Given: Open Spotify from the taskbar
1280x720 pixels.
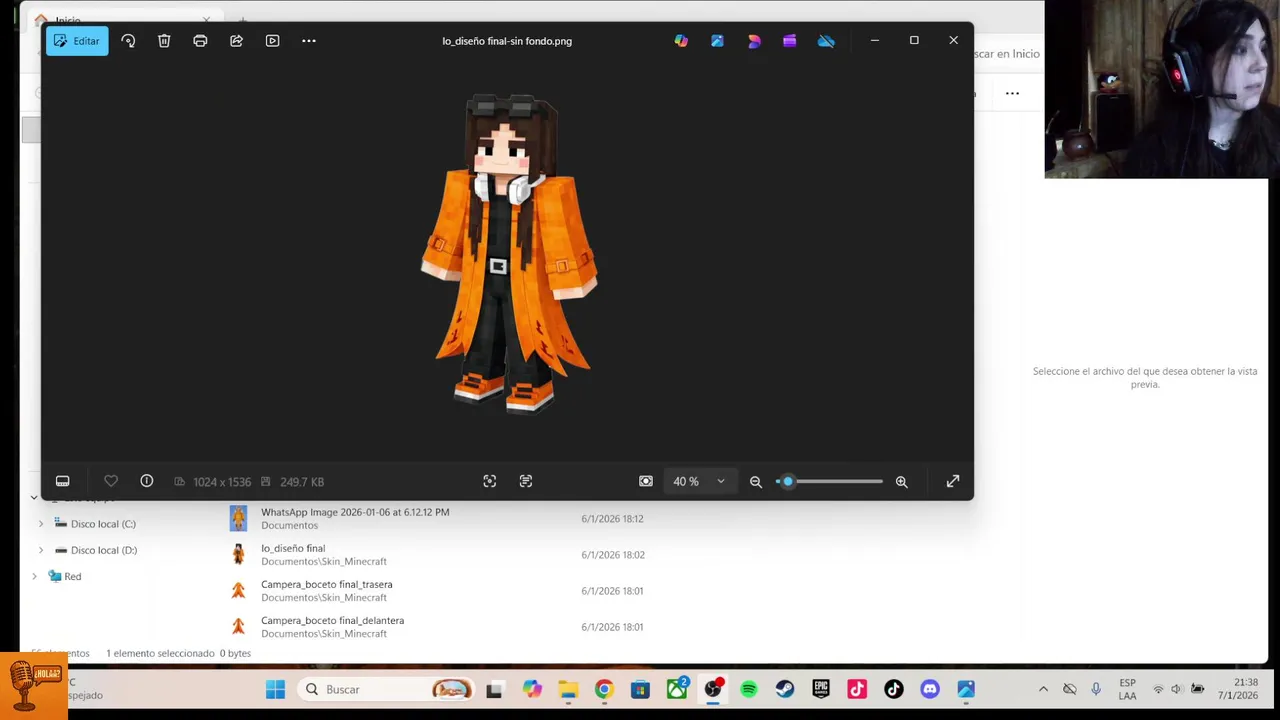Looking at the screenshot, I should pos(749,689).
